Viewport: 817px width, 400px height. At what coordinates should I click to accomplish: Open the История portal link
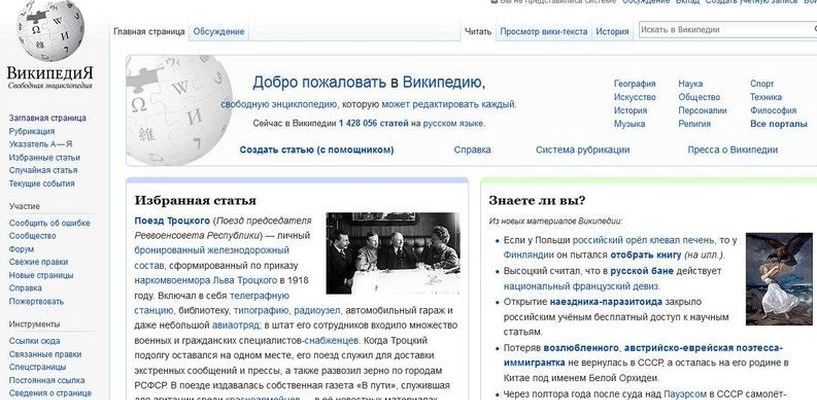[630, 110]
